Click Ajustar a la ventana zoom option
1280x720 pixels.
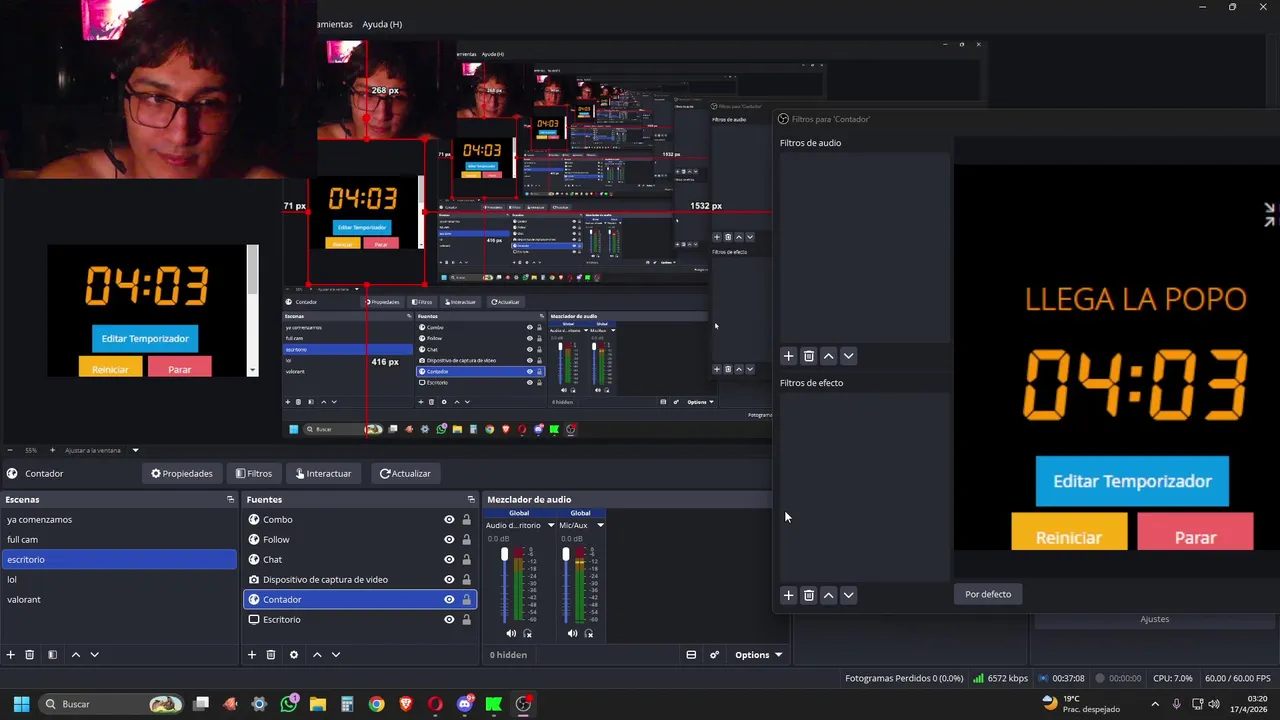tap(101, 450)
